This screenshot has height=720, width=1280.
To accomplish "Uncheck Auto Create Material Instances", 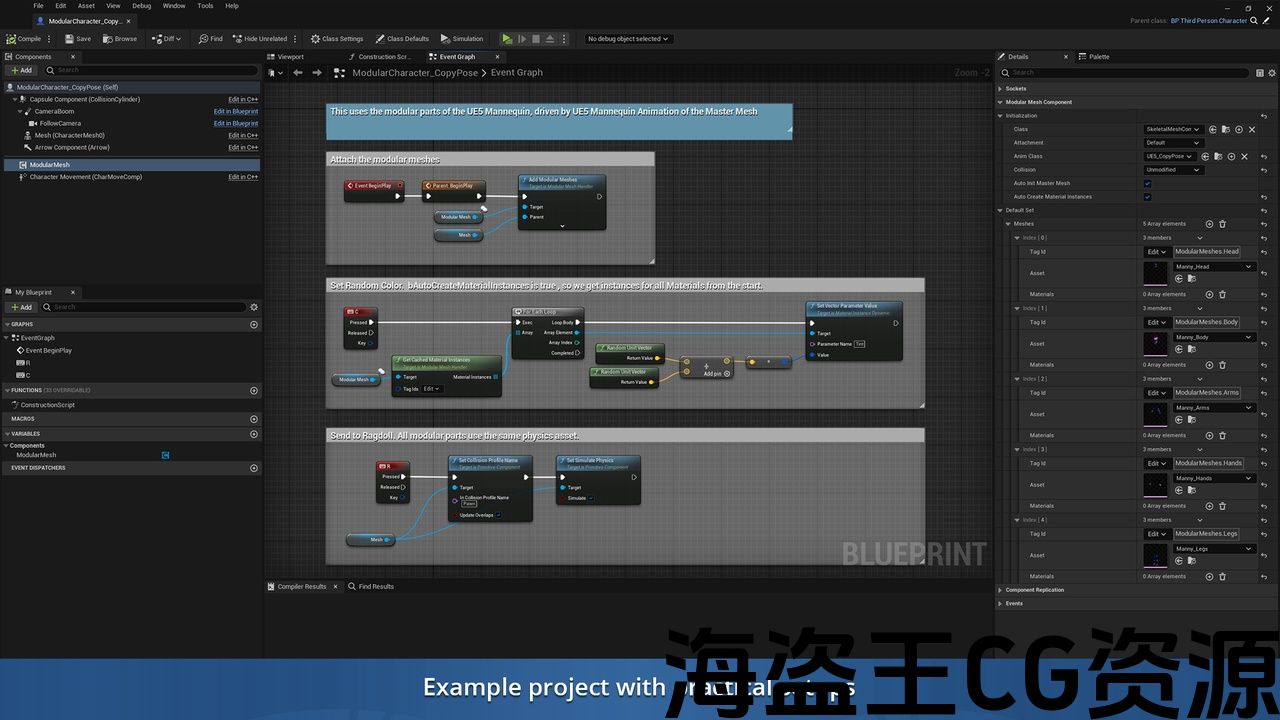I will tap(1147, 197).
